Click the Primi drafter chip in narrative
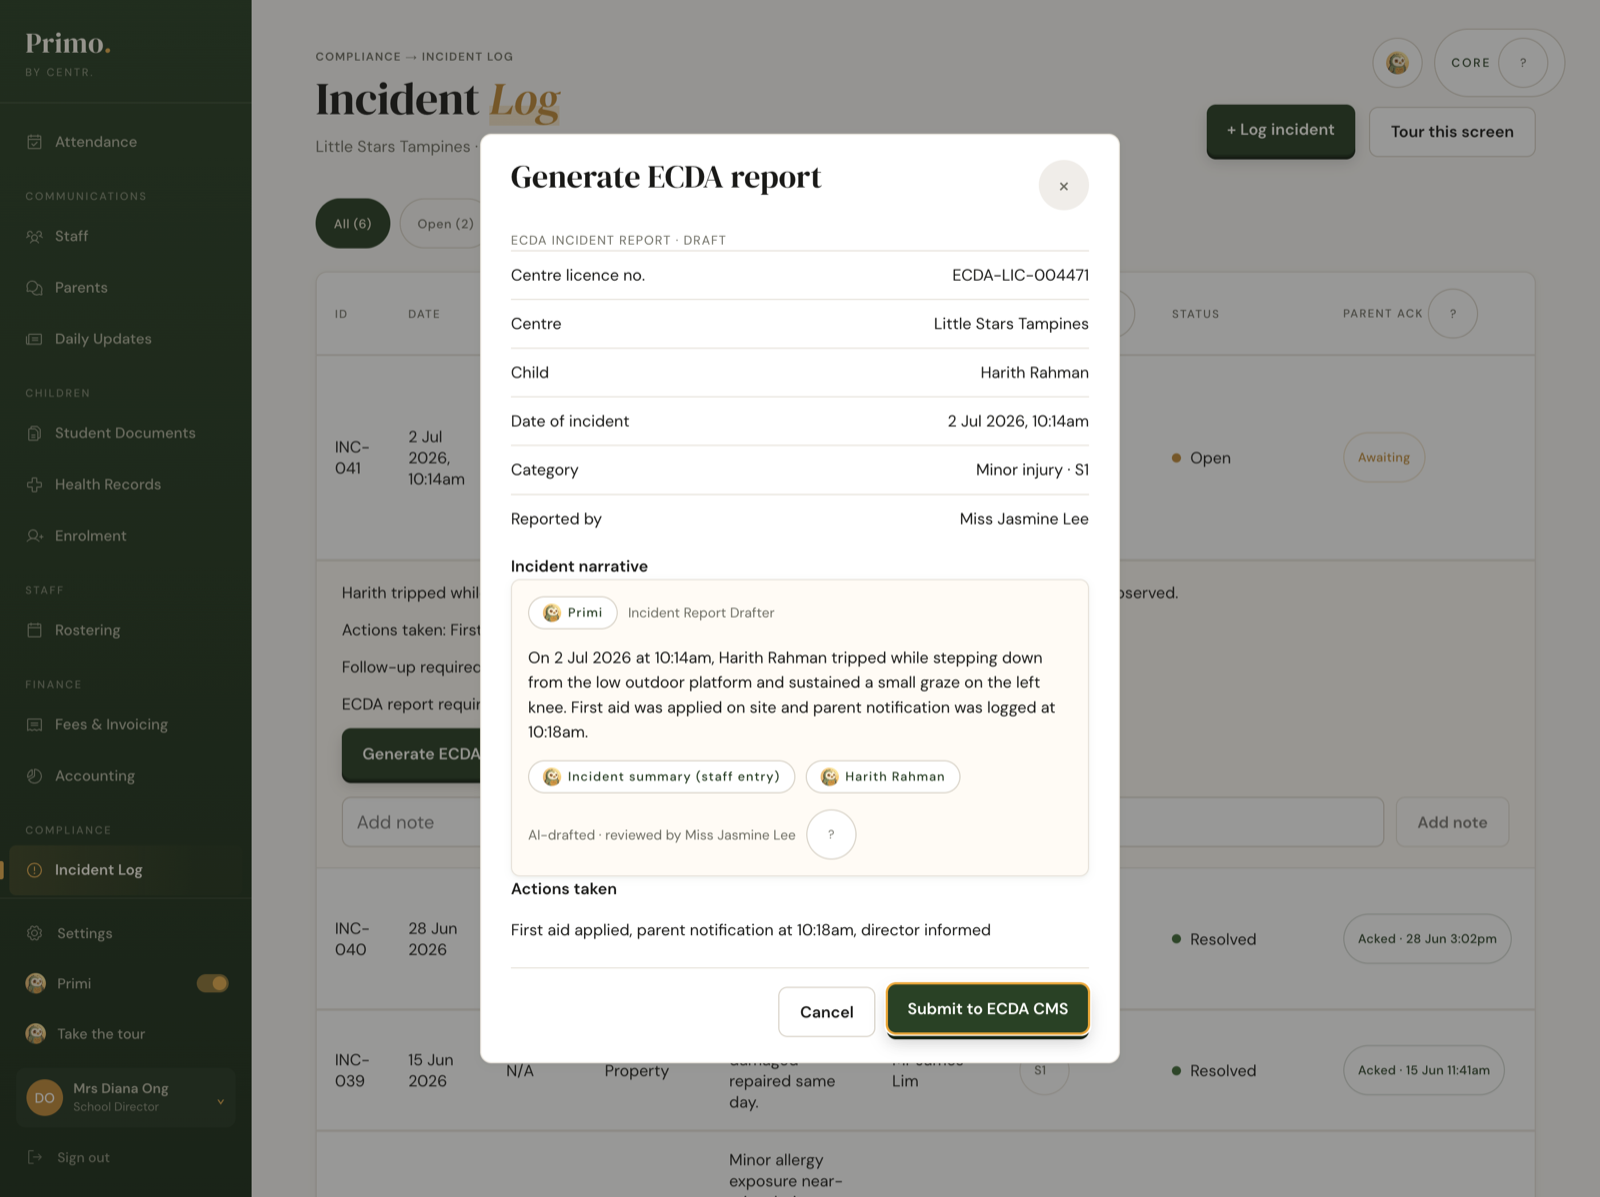1600x1197 pixels. tap(573, 613)
